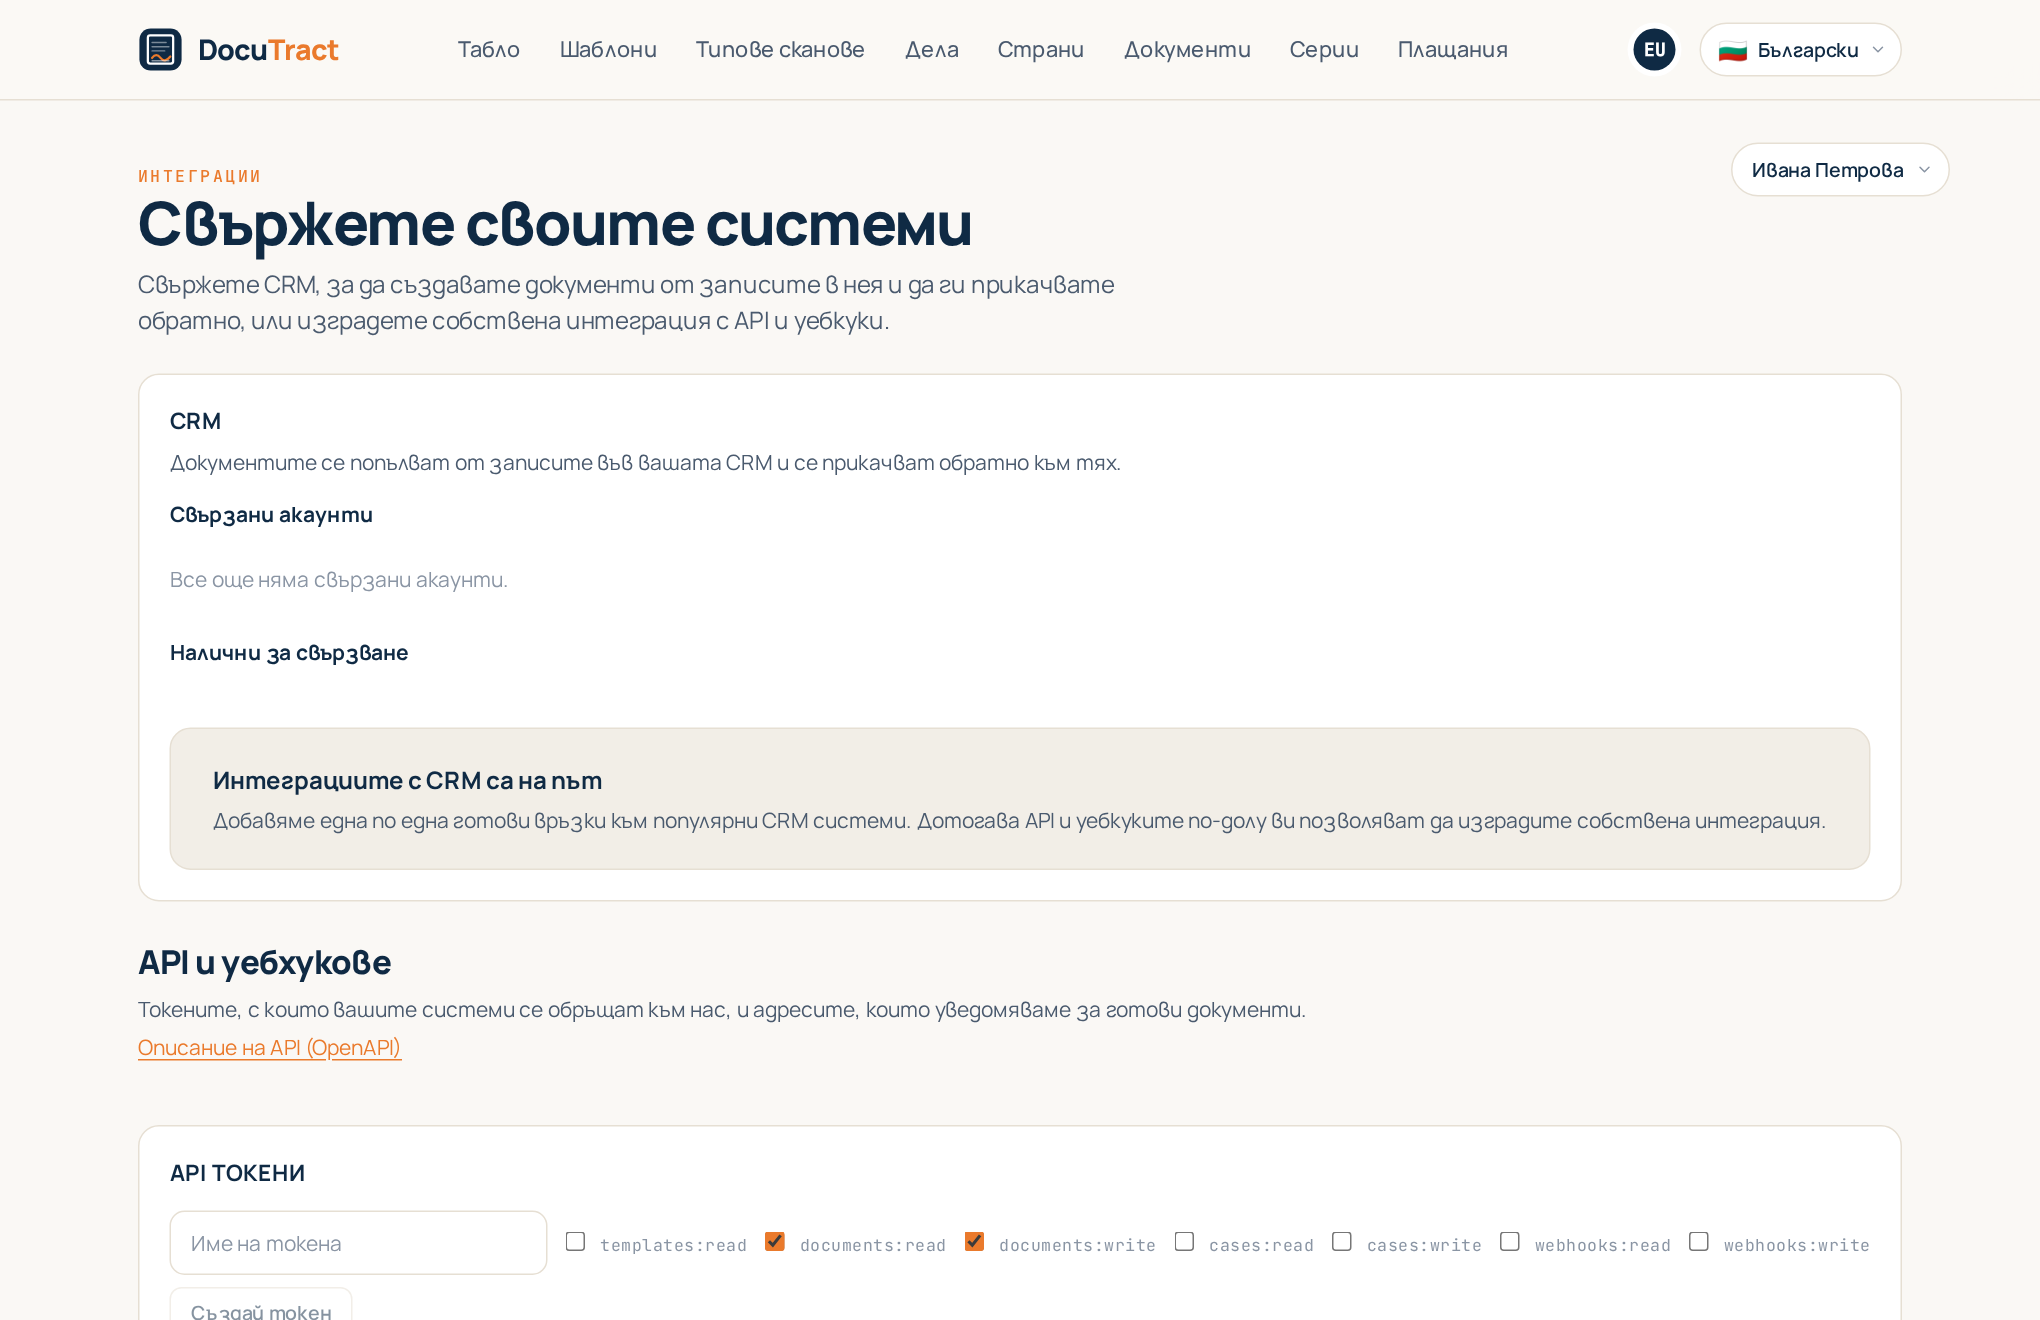Tick the cases:write scope checkbox
2040x1320 pixels.
pos(1342,1241)
